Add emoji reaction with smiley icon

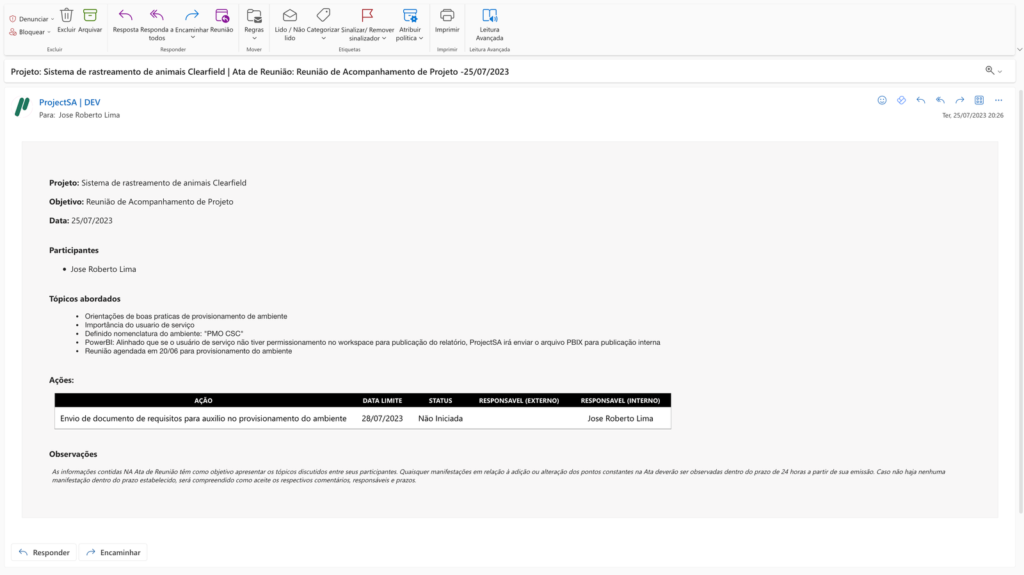[882, 100]
